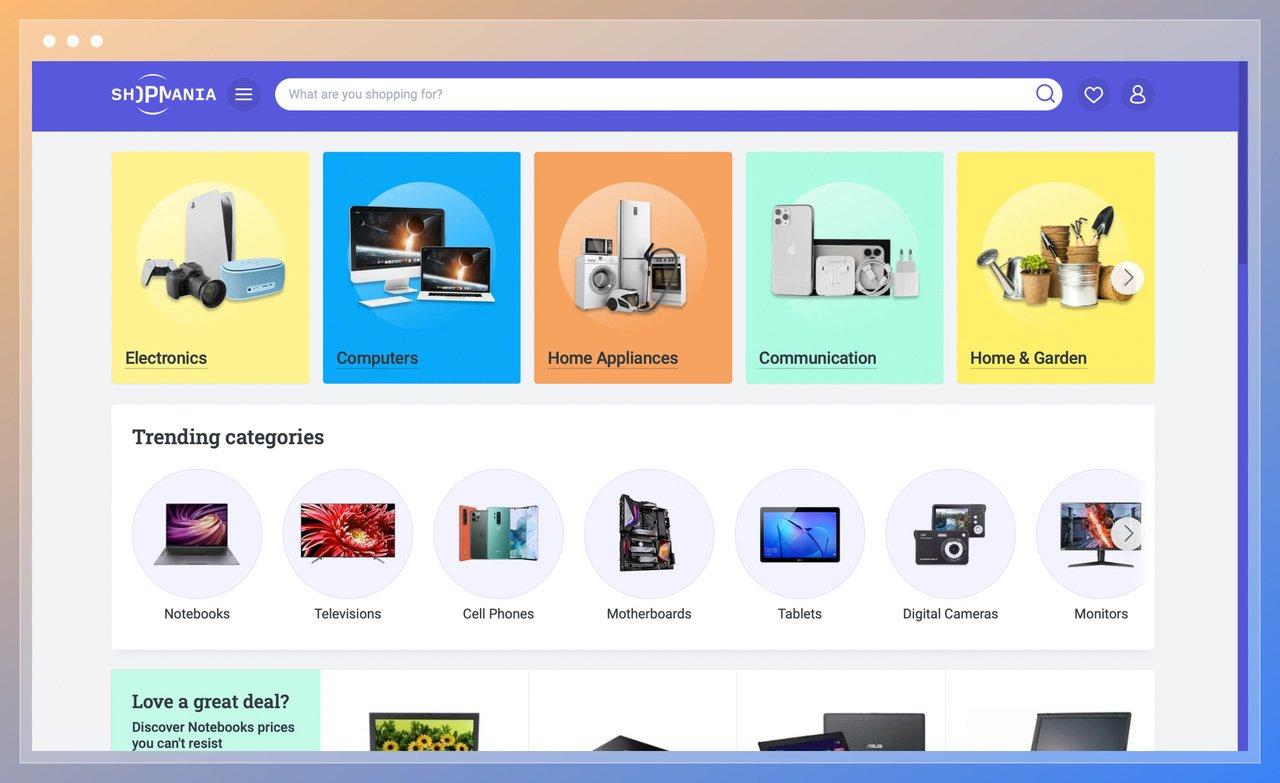The width and height of the screenshot is (1280, 783).
Task: Open the Home & Garden category link
Action: click(x=1028, y=357)
